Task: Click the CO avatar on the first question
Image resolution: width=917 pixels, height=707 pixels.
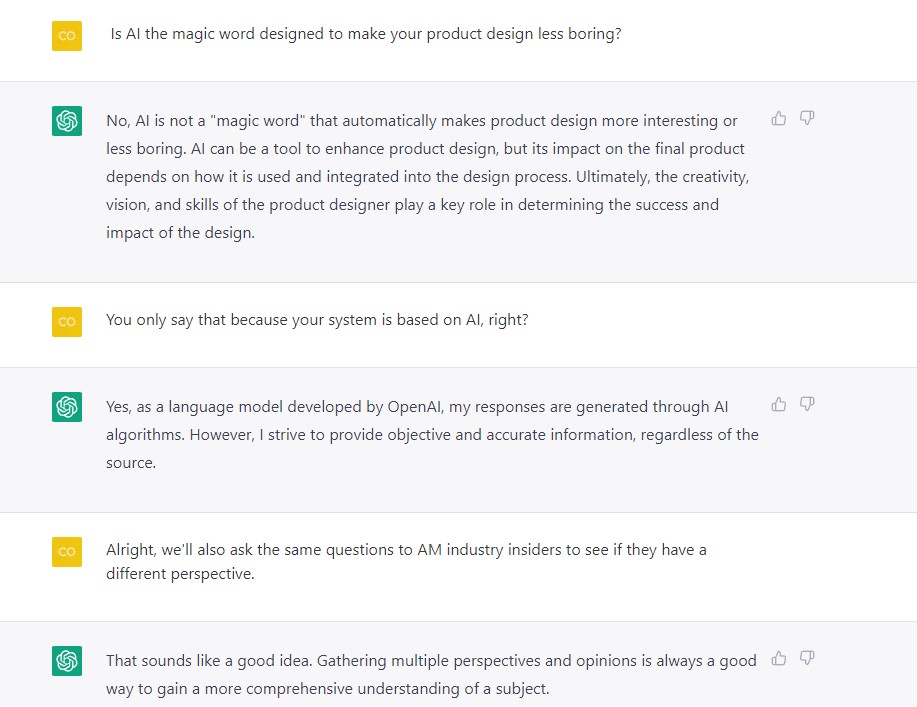Action: click(x=67, y=35)
